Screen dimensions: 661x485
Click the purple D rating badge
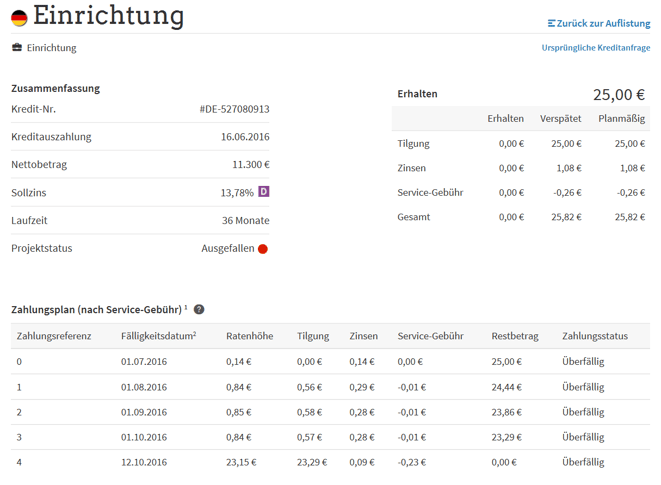tap(264, 191)
